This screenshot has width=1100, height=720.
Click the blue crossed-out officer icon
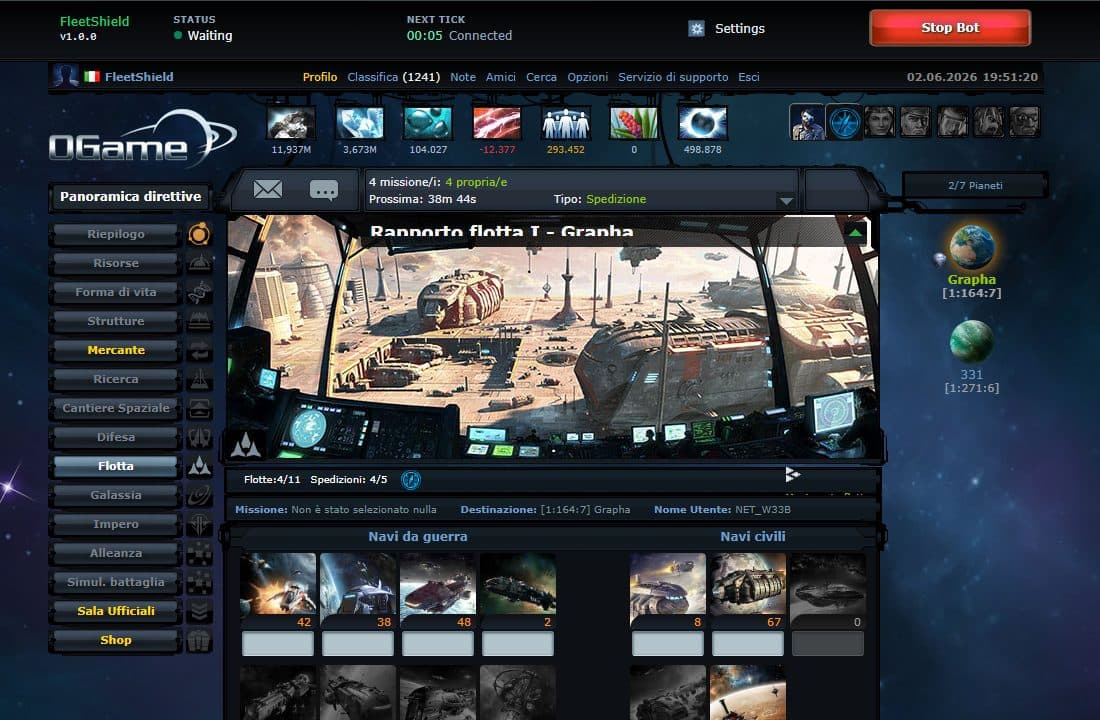(x=844, y=122)
